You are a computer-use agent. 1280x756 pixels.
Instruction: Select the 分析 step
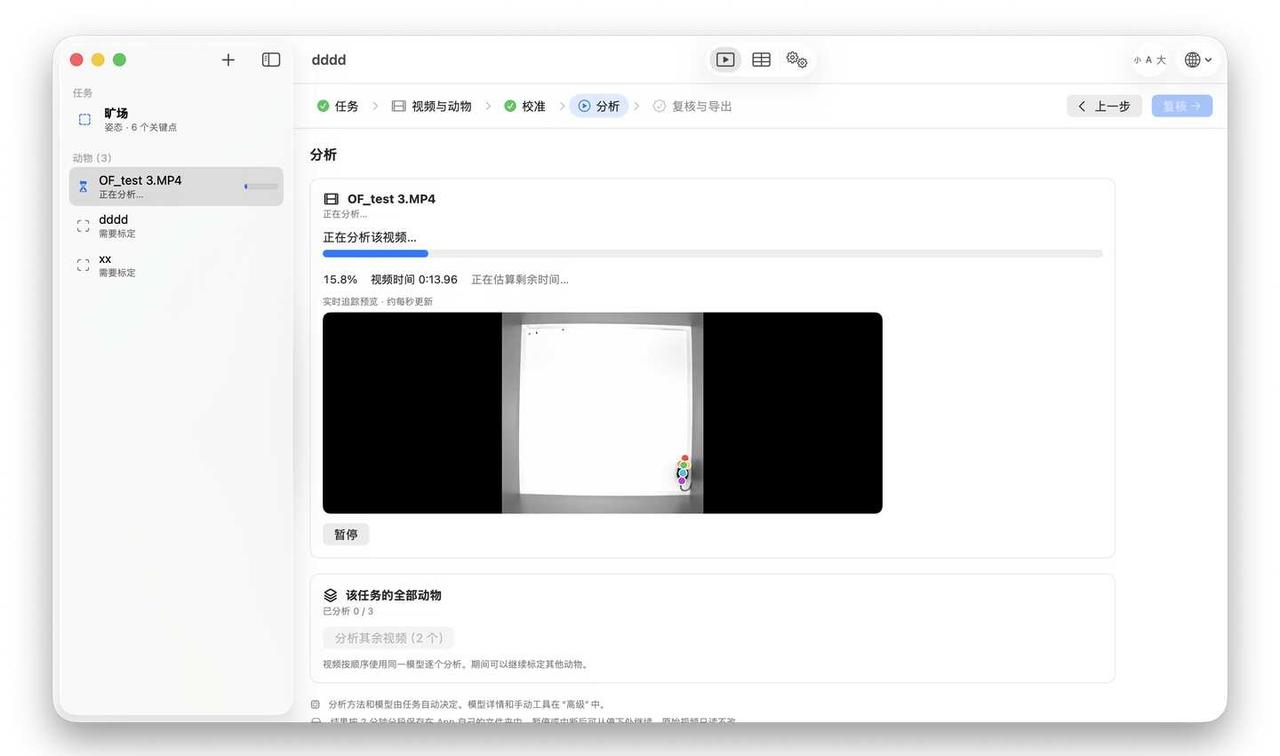599,106
